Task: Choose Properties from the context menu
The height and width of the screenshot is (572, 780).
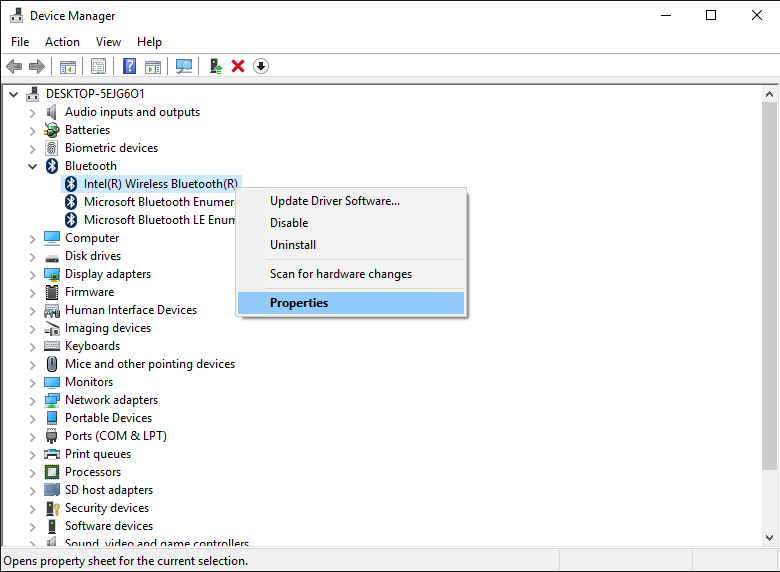Action: click(x=299, y=303)
